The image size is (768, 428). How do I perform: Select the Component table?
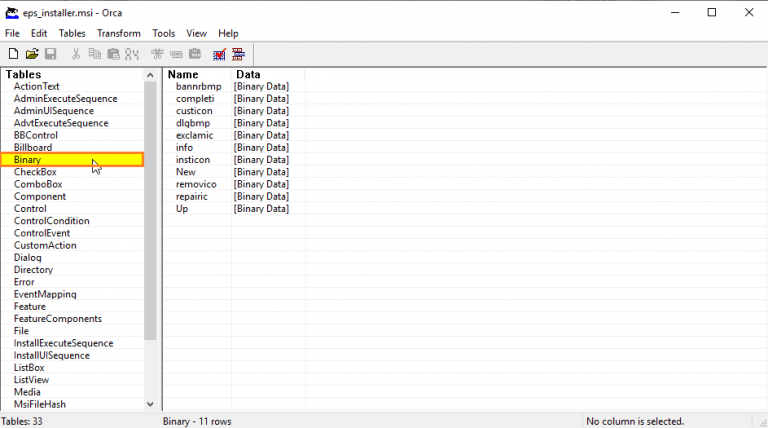(40, 196)
